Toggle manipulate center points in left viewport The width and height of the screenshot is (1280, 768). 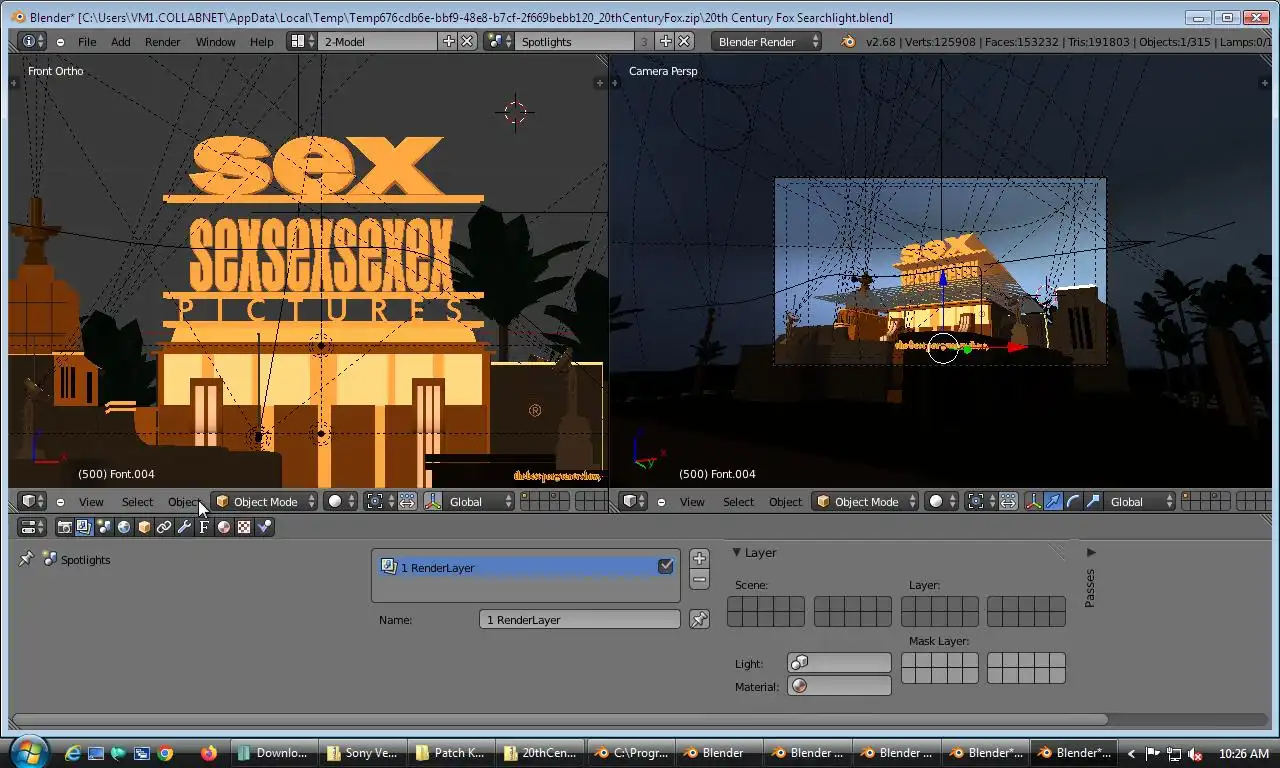click(407, 502)
